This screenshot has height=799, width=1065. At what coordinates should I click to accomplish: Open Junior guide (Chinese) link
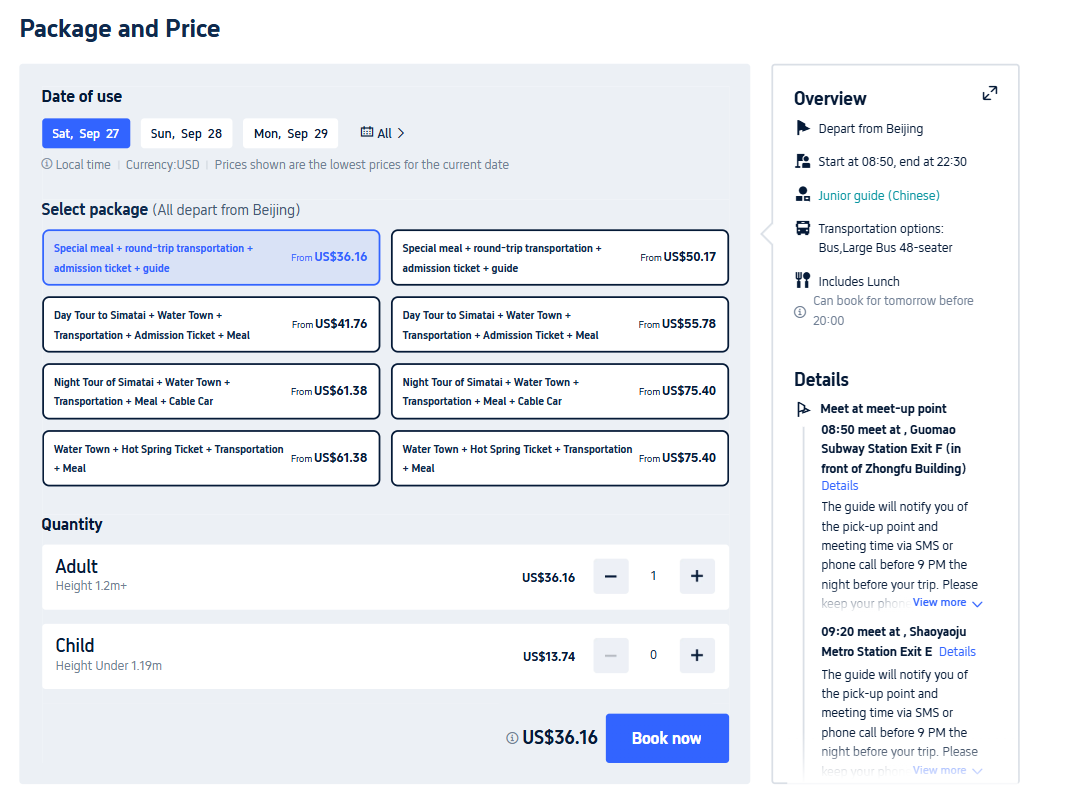click(x=878, y=195)
